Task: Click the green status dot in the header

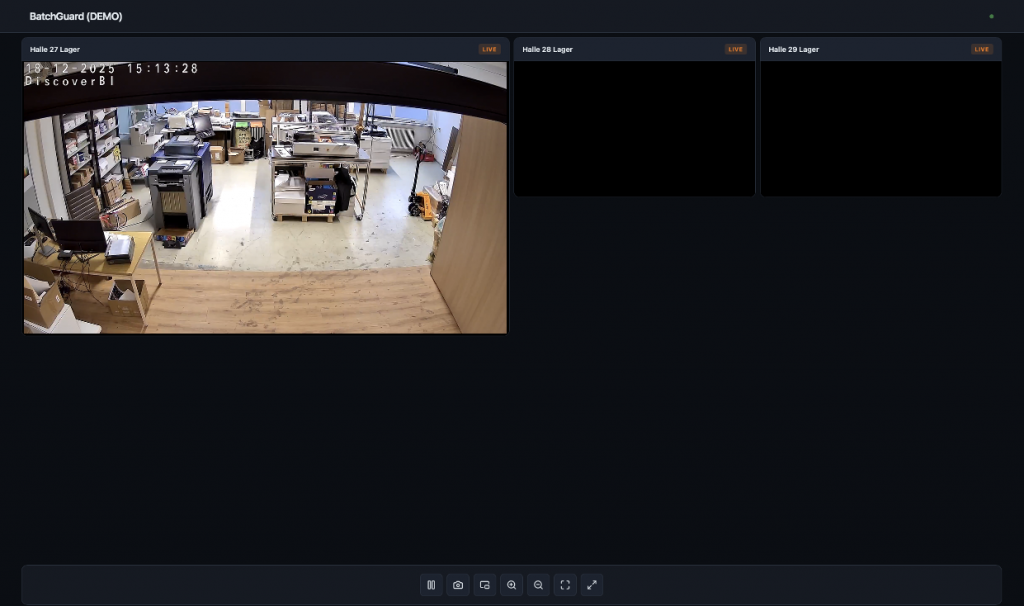Action: (991, 16)
